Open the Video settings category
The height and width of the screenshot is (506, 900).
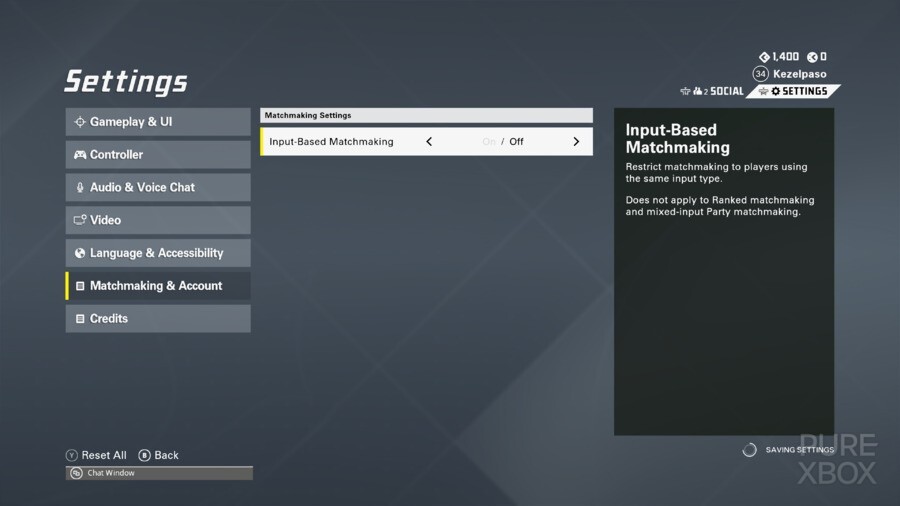point(158,220)
